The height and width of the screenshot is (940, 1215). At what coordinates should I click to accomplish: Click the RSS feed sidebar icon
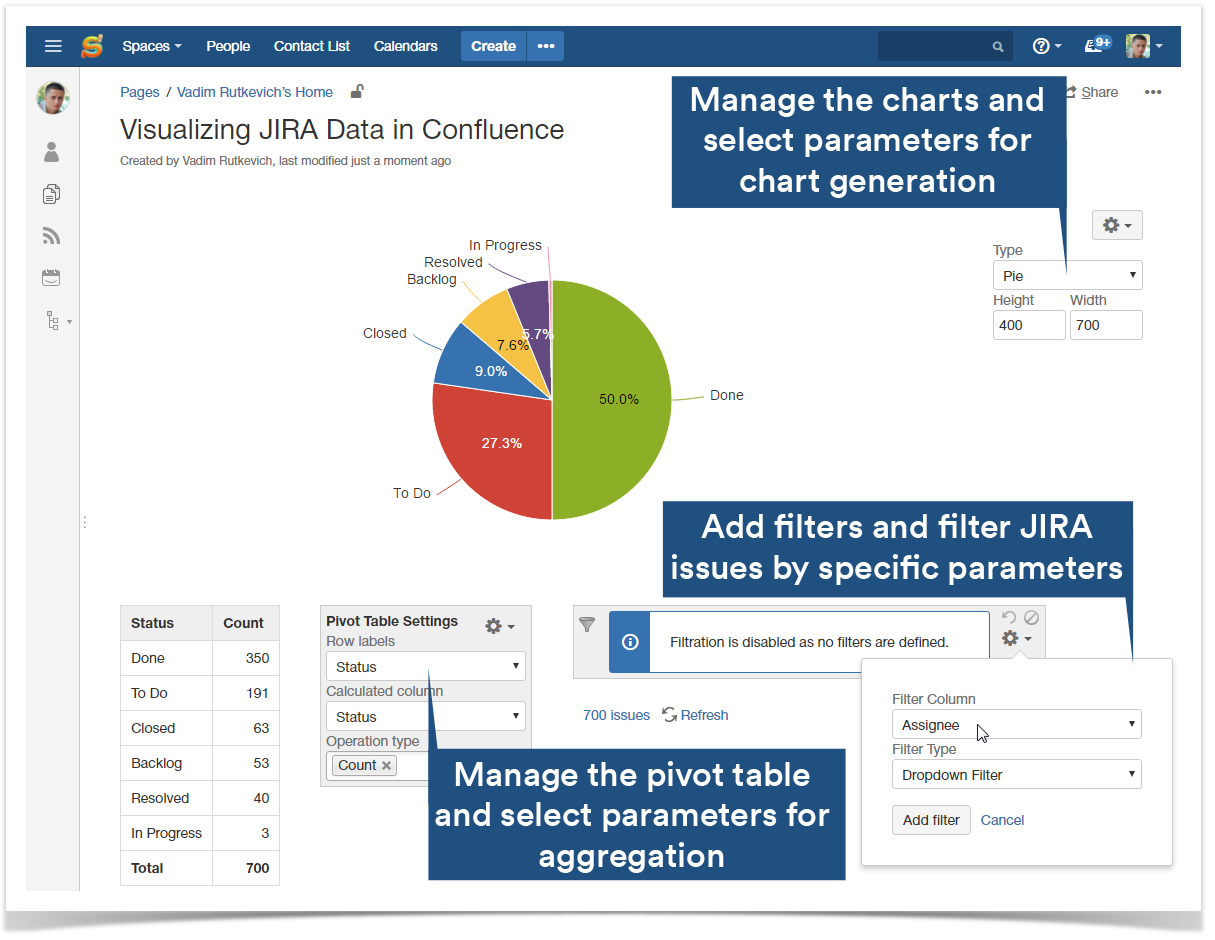pyautogui.click(x=51, y=236)
